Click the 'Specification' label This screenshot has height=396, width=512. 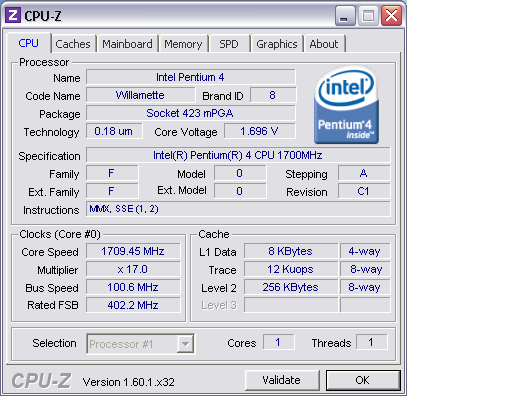pyautogui.click(x=49, y=156)
